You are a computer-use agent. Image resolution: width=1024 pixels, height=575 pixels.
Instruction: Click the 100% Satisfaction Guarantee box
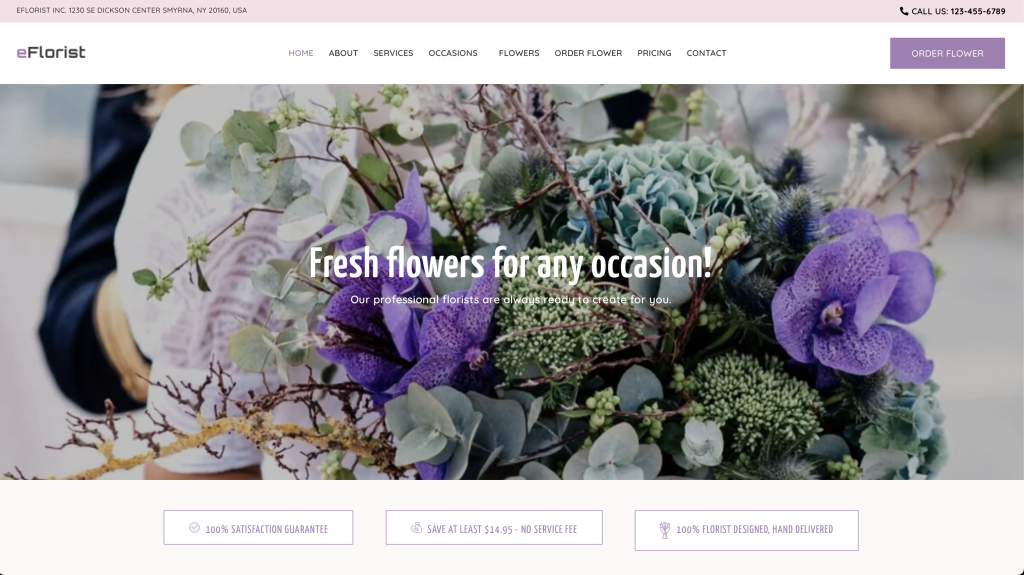point(258,527)
